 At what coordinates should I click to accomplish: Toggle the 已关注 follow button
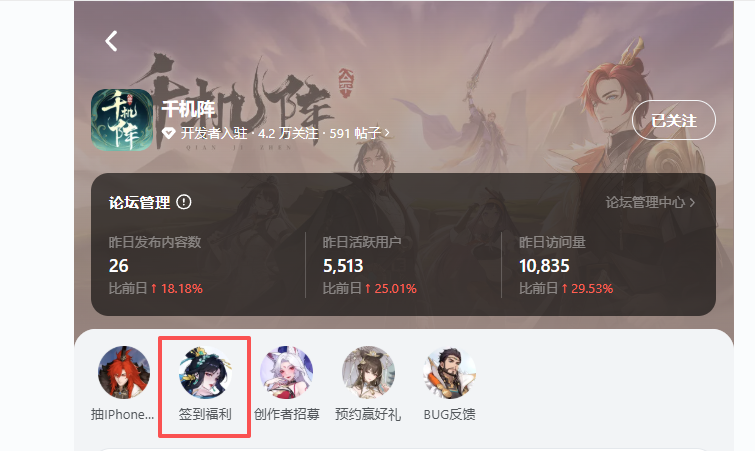tap(674, 120)
